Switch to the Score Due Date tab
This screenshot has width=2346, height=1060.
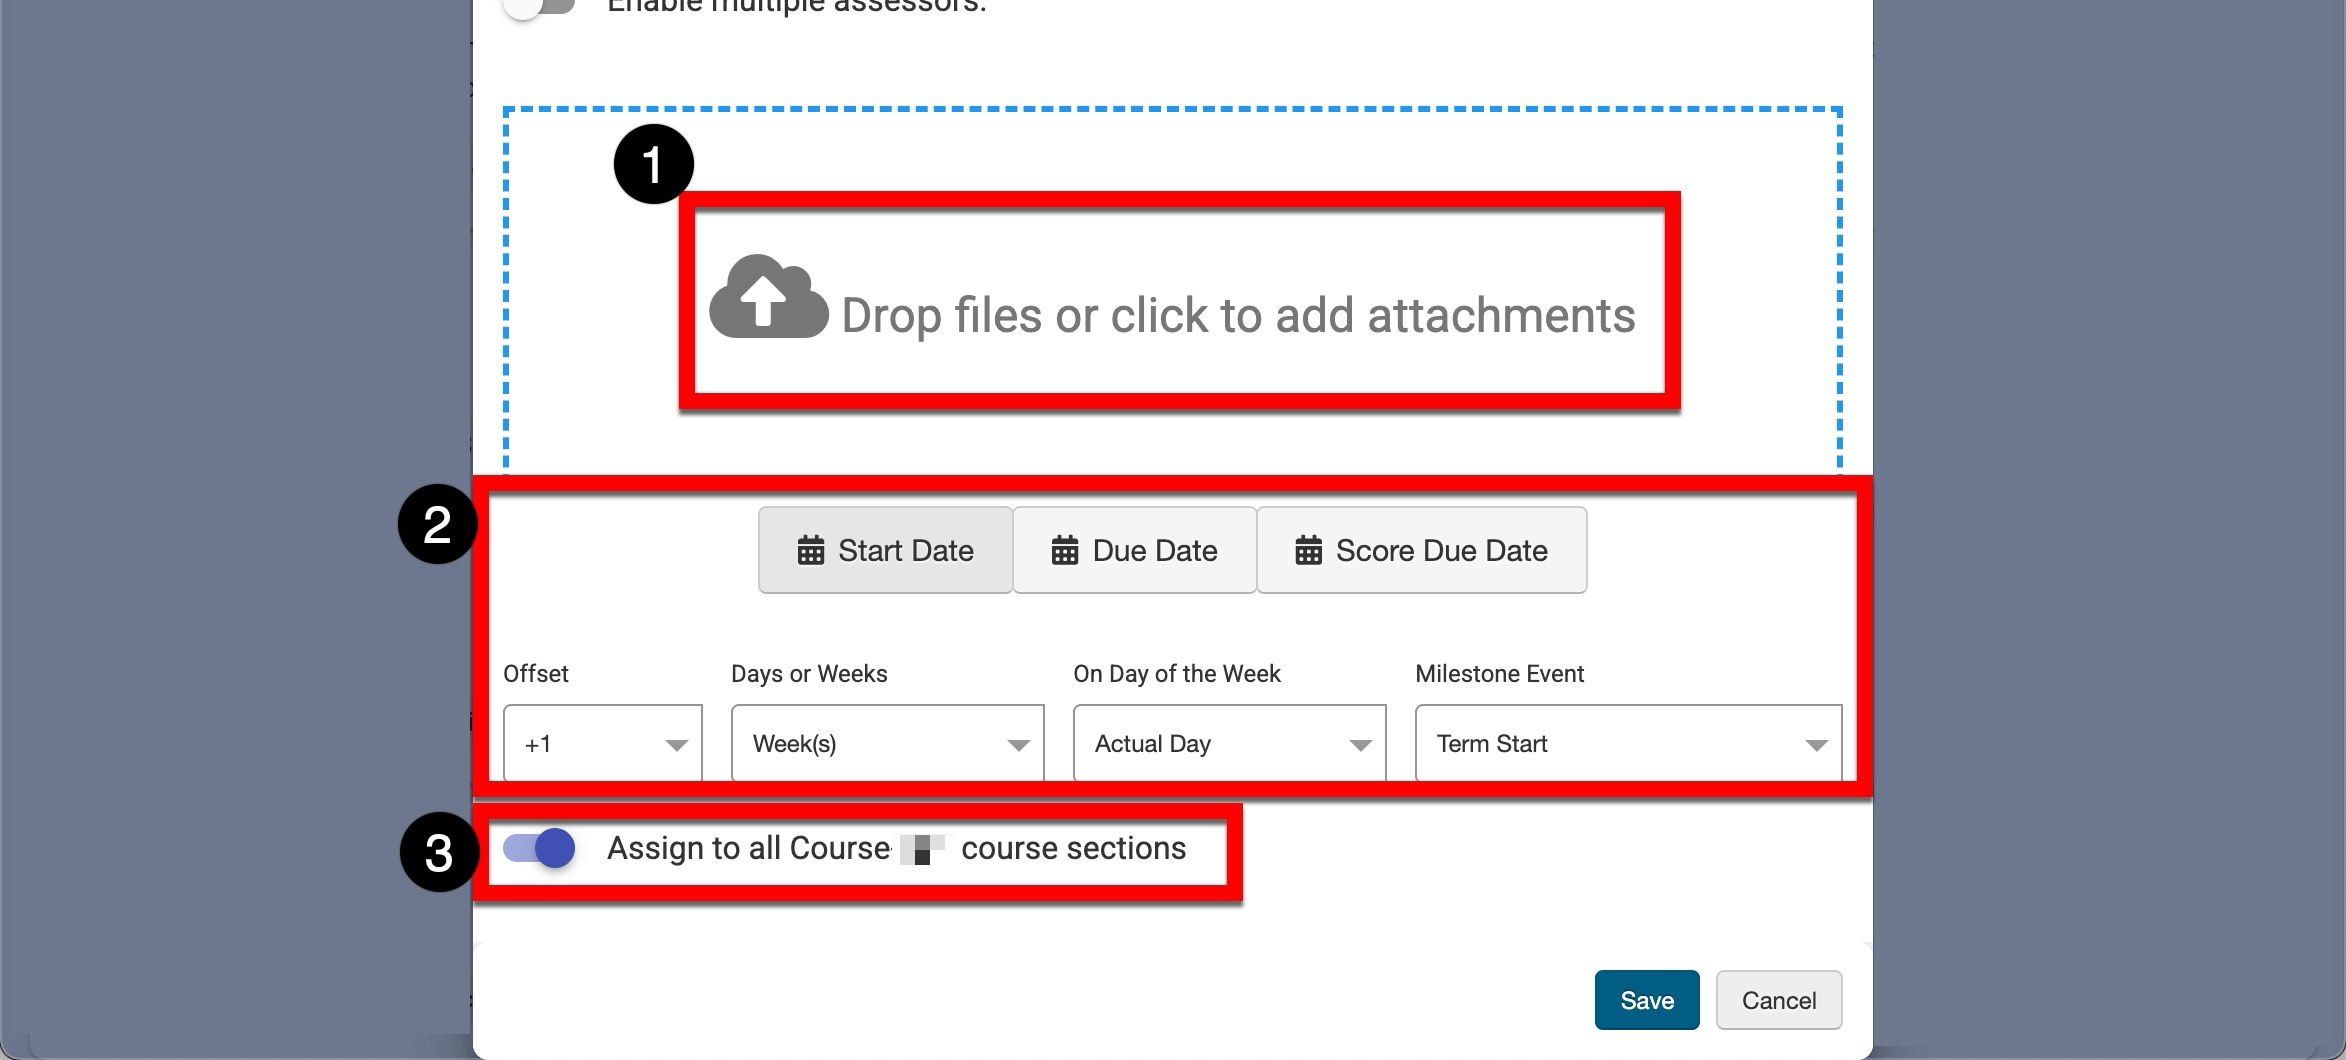click(1421, 551)
